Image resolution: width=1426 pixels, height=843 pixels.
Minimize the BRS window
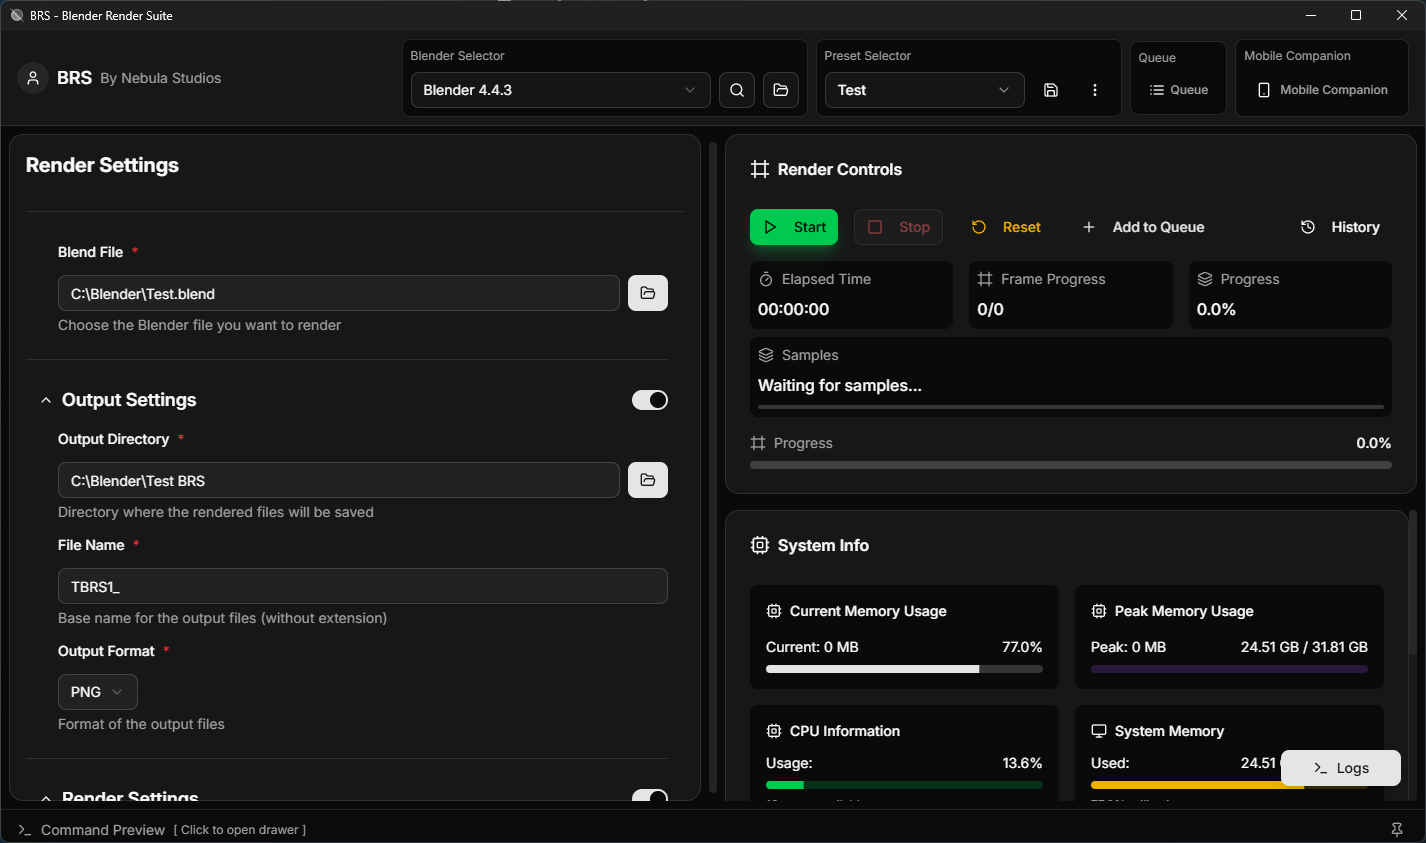tap(1311, 15)
